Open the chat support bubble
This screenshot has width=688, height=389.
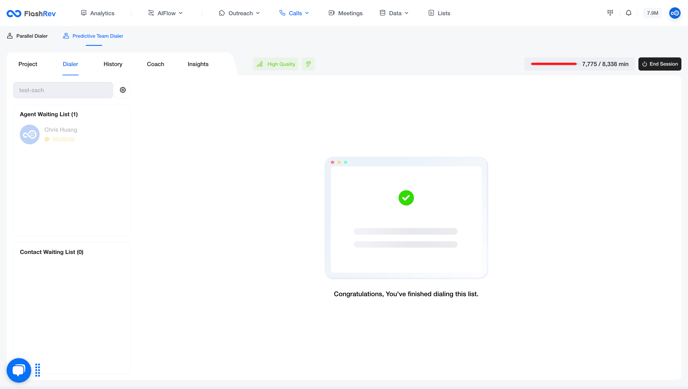pos(18,370)
